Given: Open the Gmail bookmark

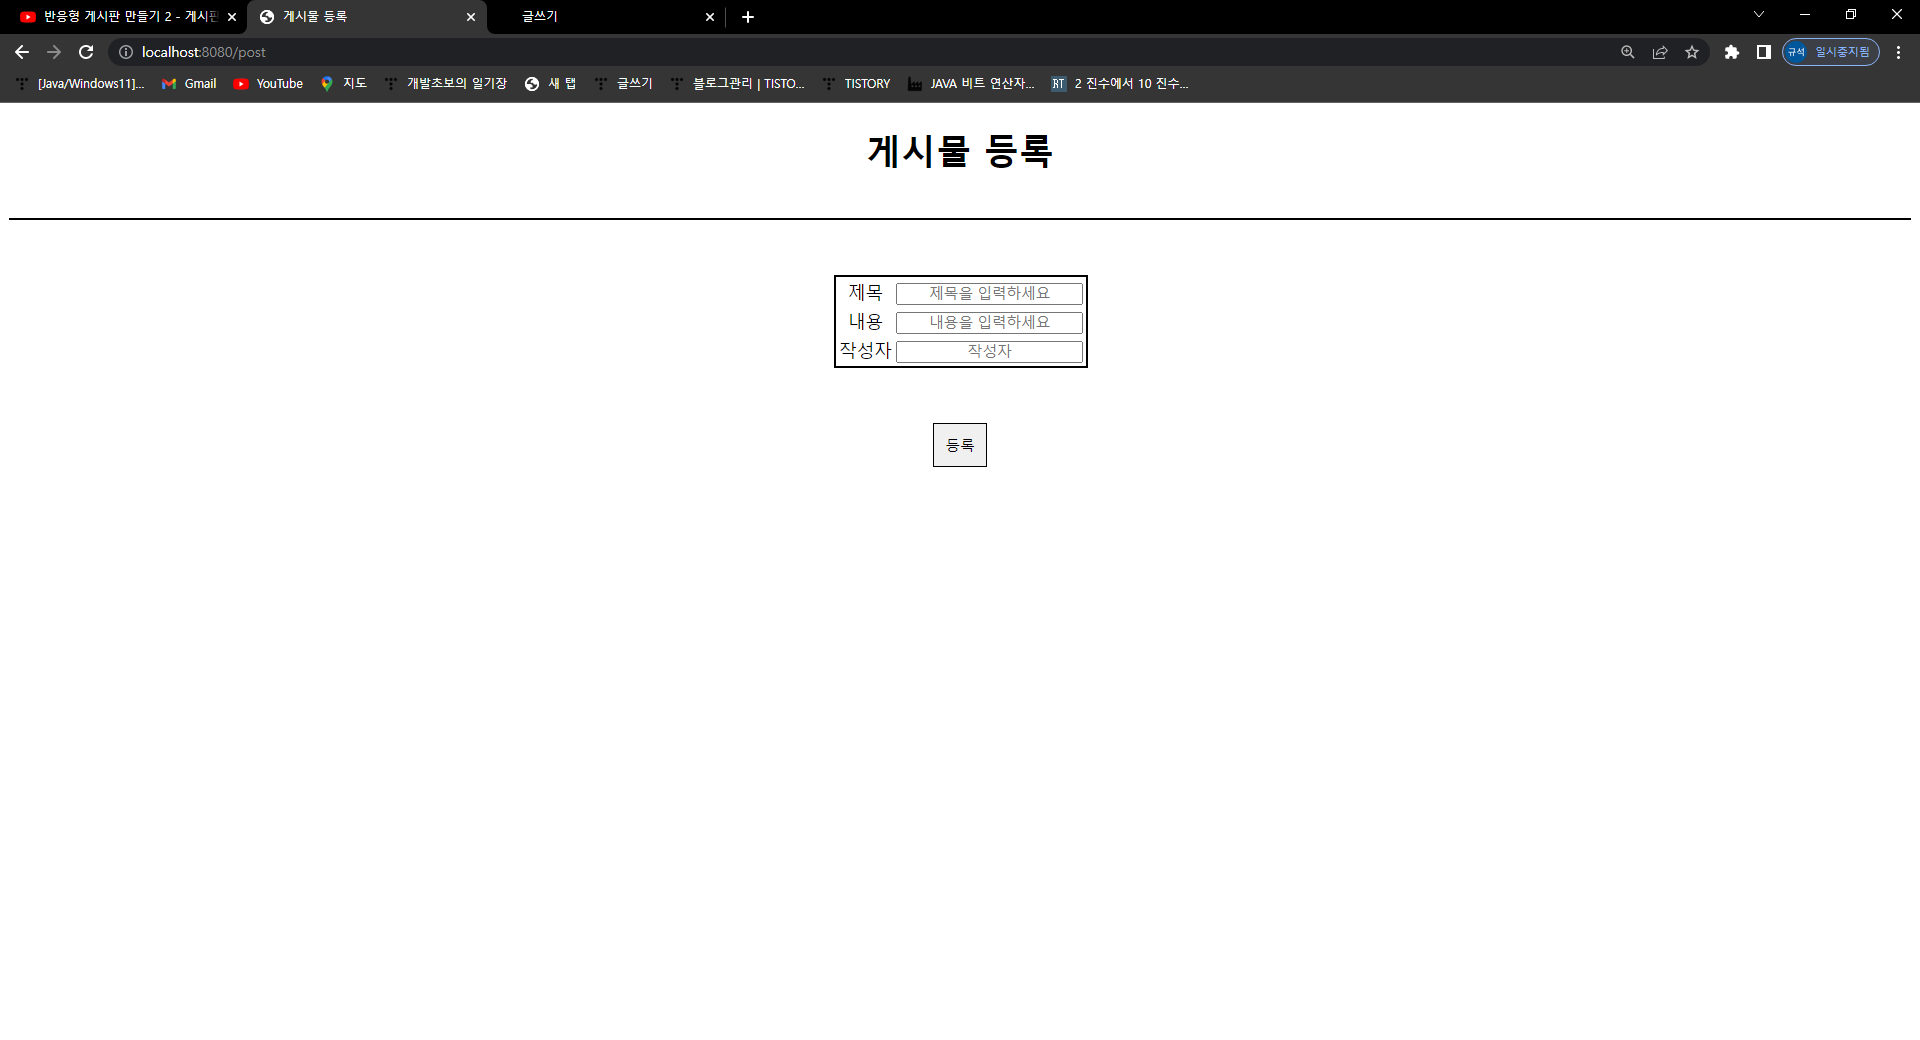Looking at the screenshot, I should (x=189, y=84).
